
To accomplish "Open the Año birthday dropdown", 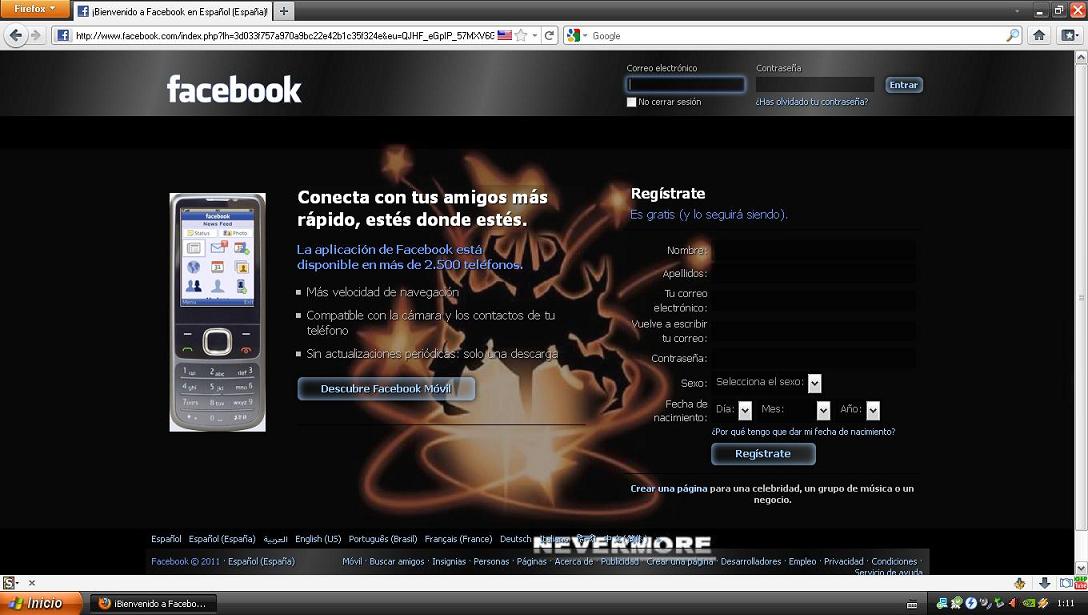I will coord(859,410).
